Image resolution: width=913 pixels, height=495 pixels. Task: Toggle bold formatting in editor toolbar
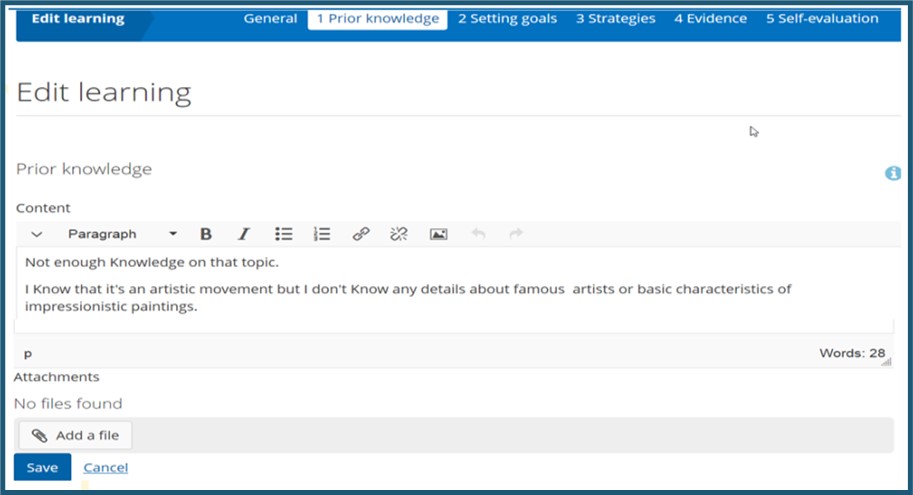pos(206,234)
